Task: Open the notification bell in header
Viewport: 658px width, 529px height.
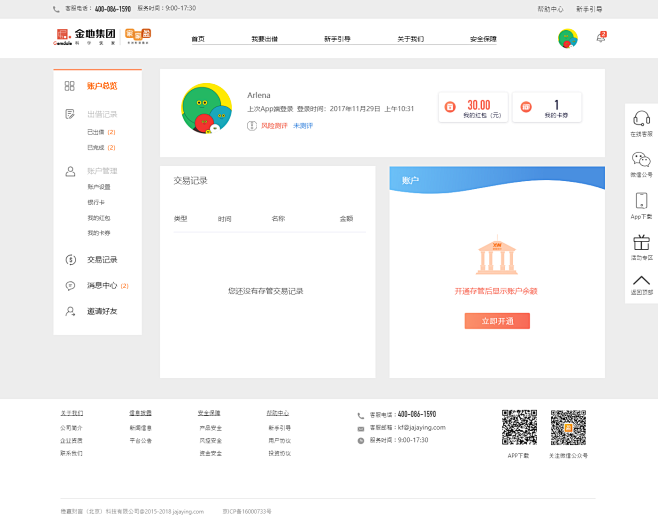Action: point(601,38)
